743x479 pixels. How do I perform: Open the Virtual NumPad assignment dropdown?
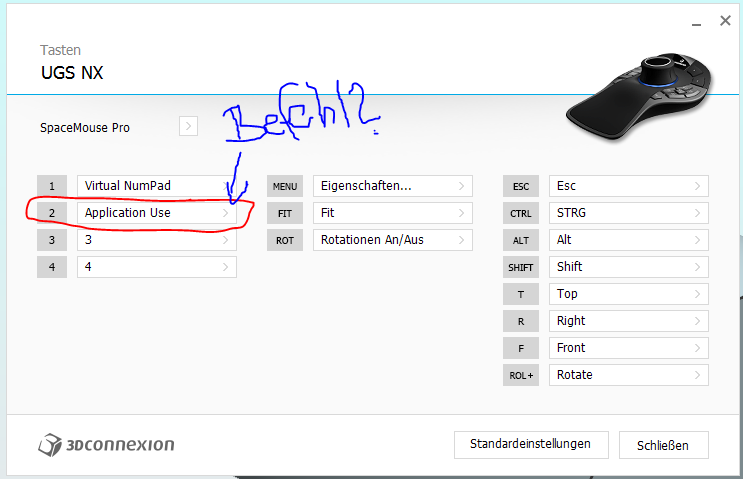coord(157,186)
